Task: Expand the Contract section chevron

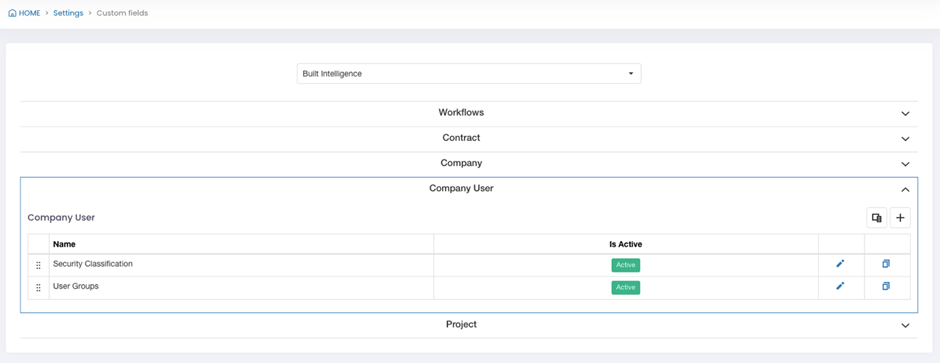Action: coord(905,138)
